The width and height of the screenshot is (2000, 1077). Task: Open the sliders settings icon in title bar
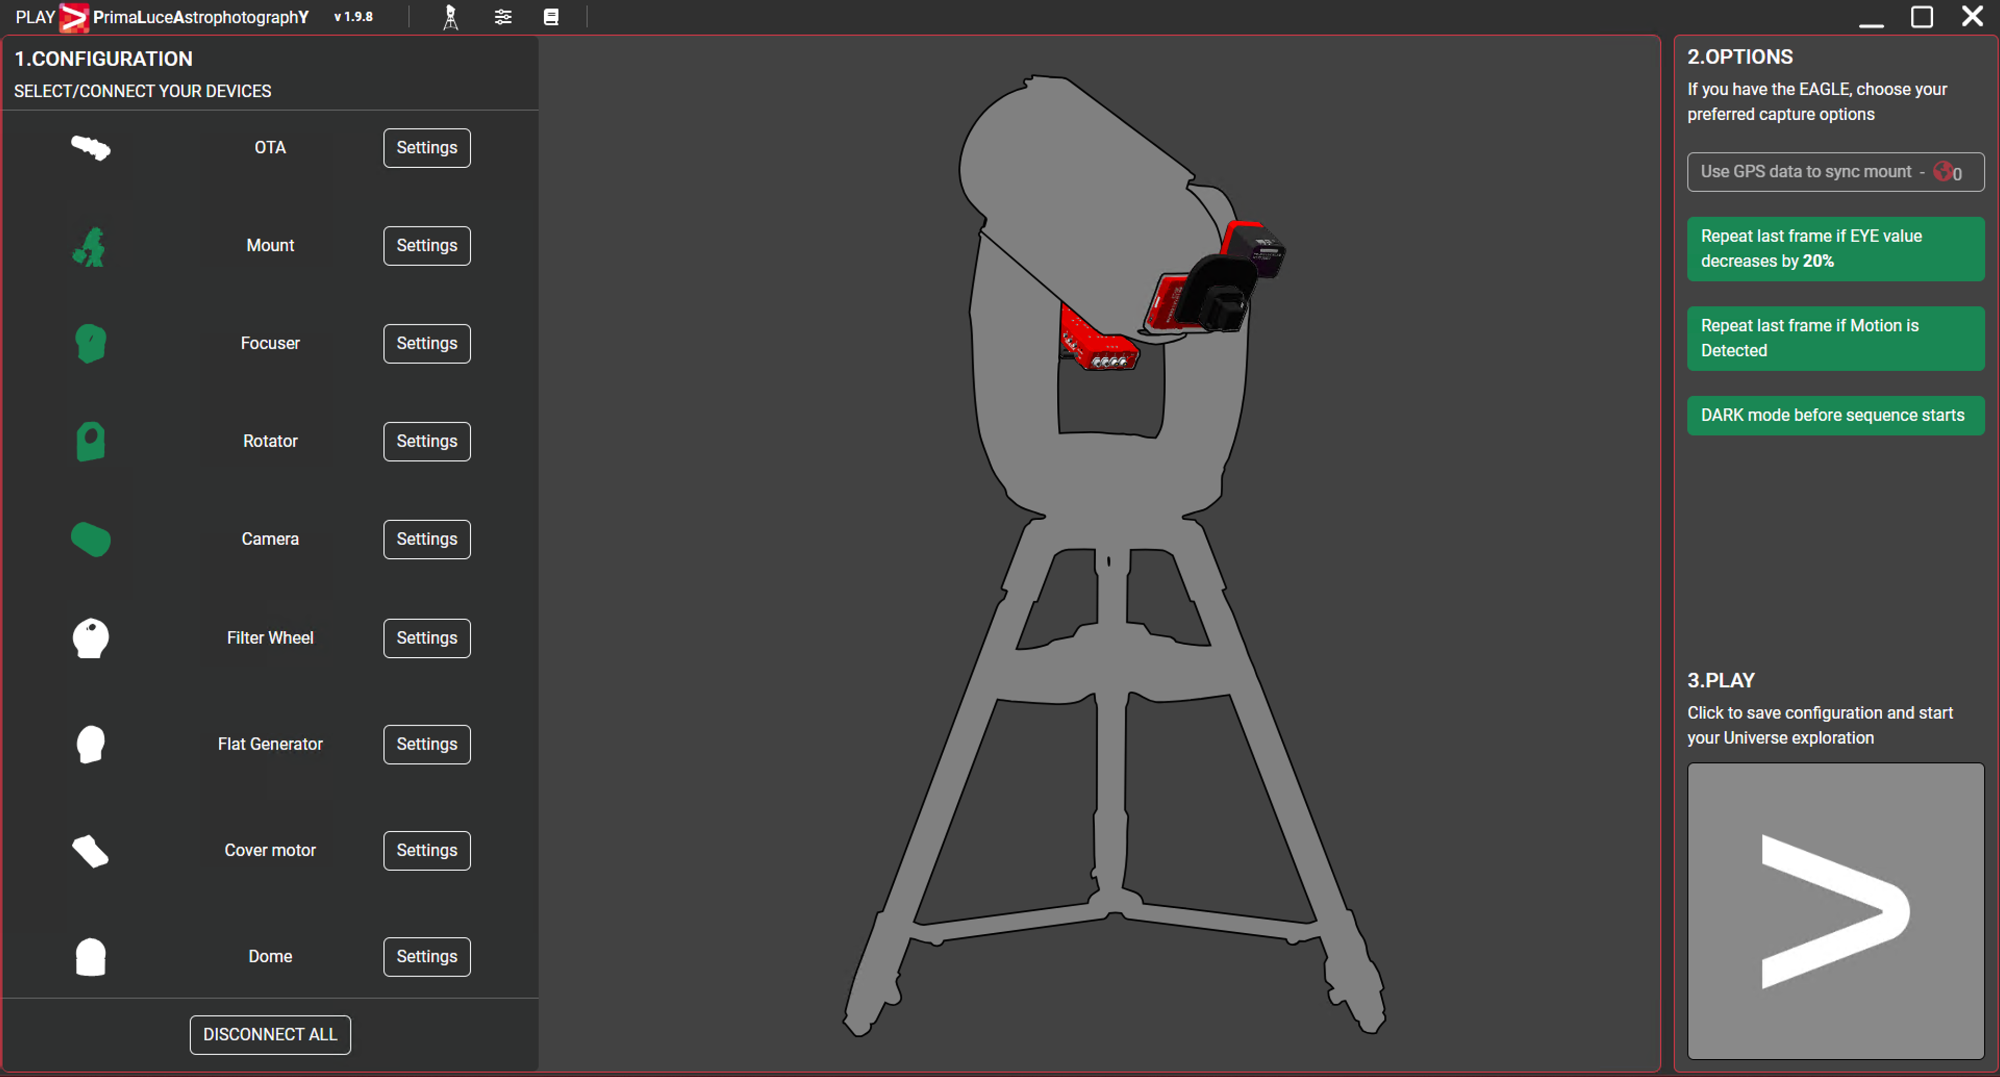point(503,17)
